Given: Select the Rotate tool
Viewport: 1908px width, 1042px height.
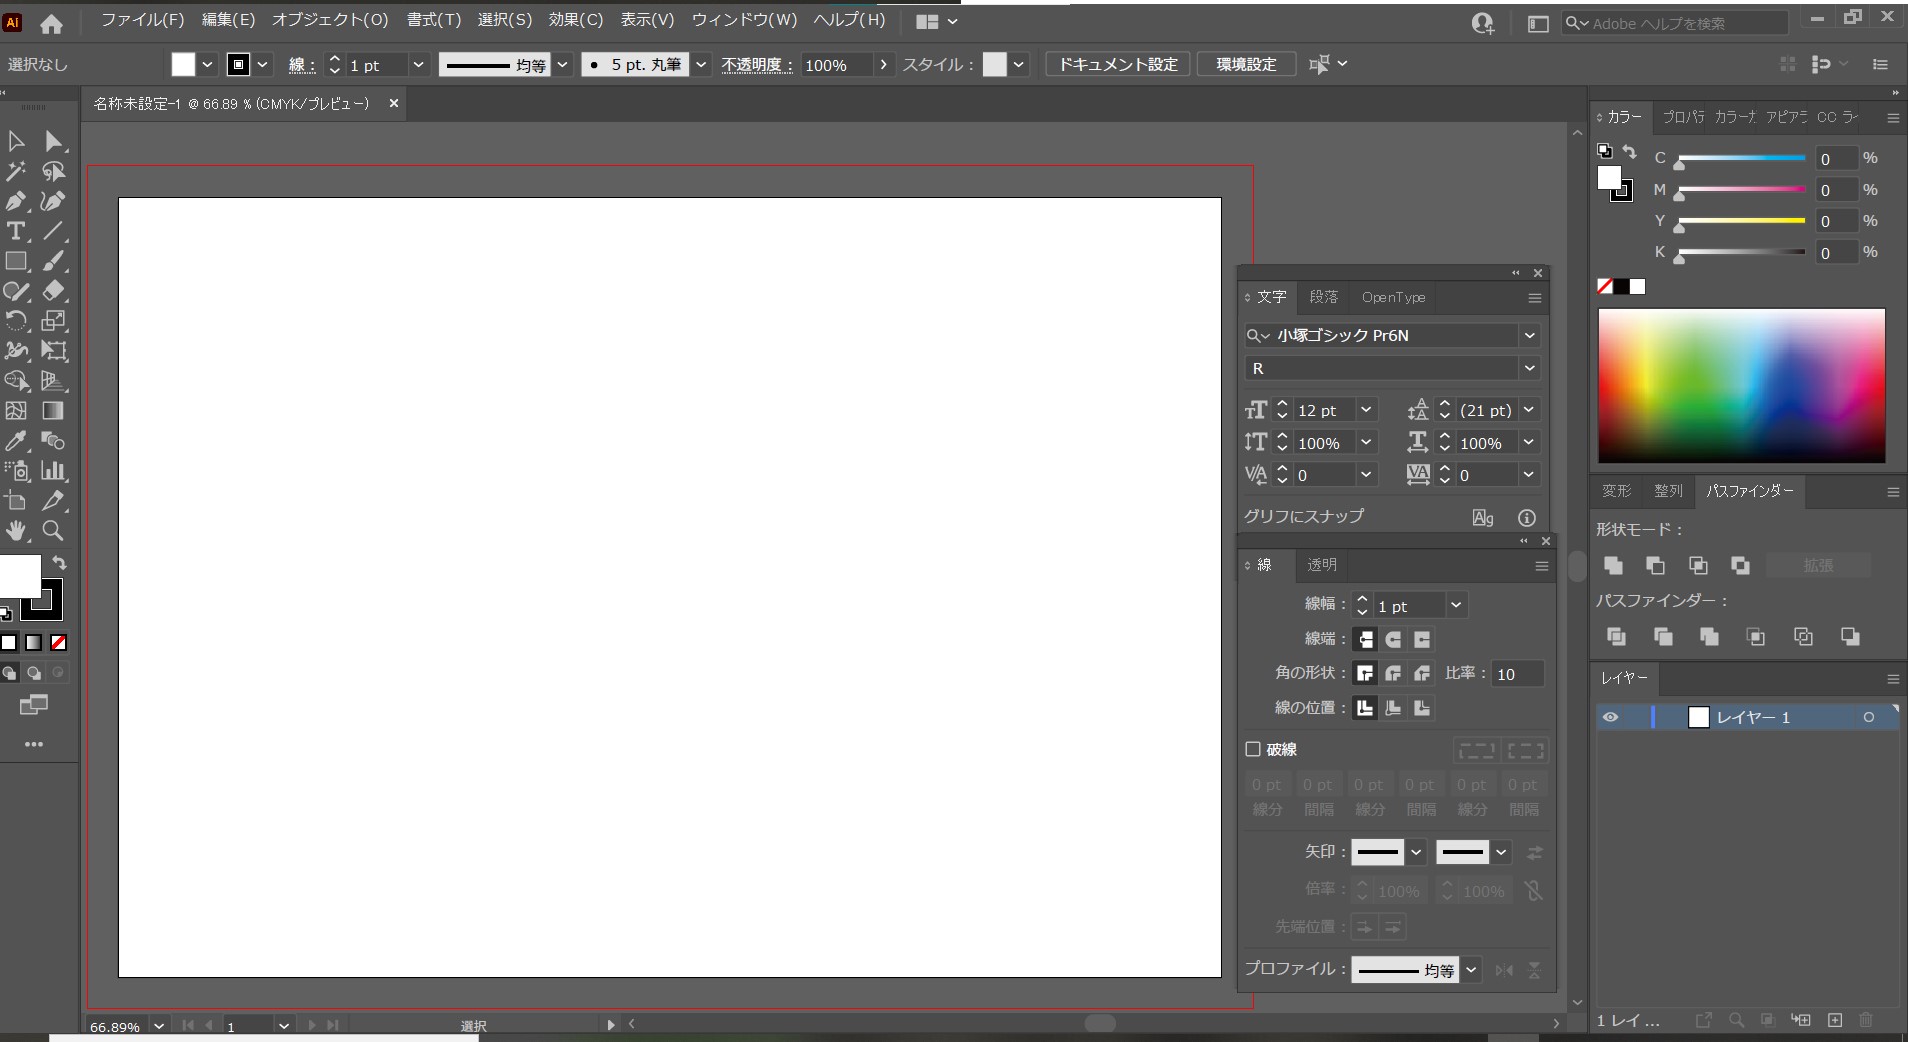Looking at the screenshot, I should click(16, 321).
